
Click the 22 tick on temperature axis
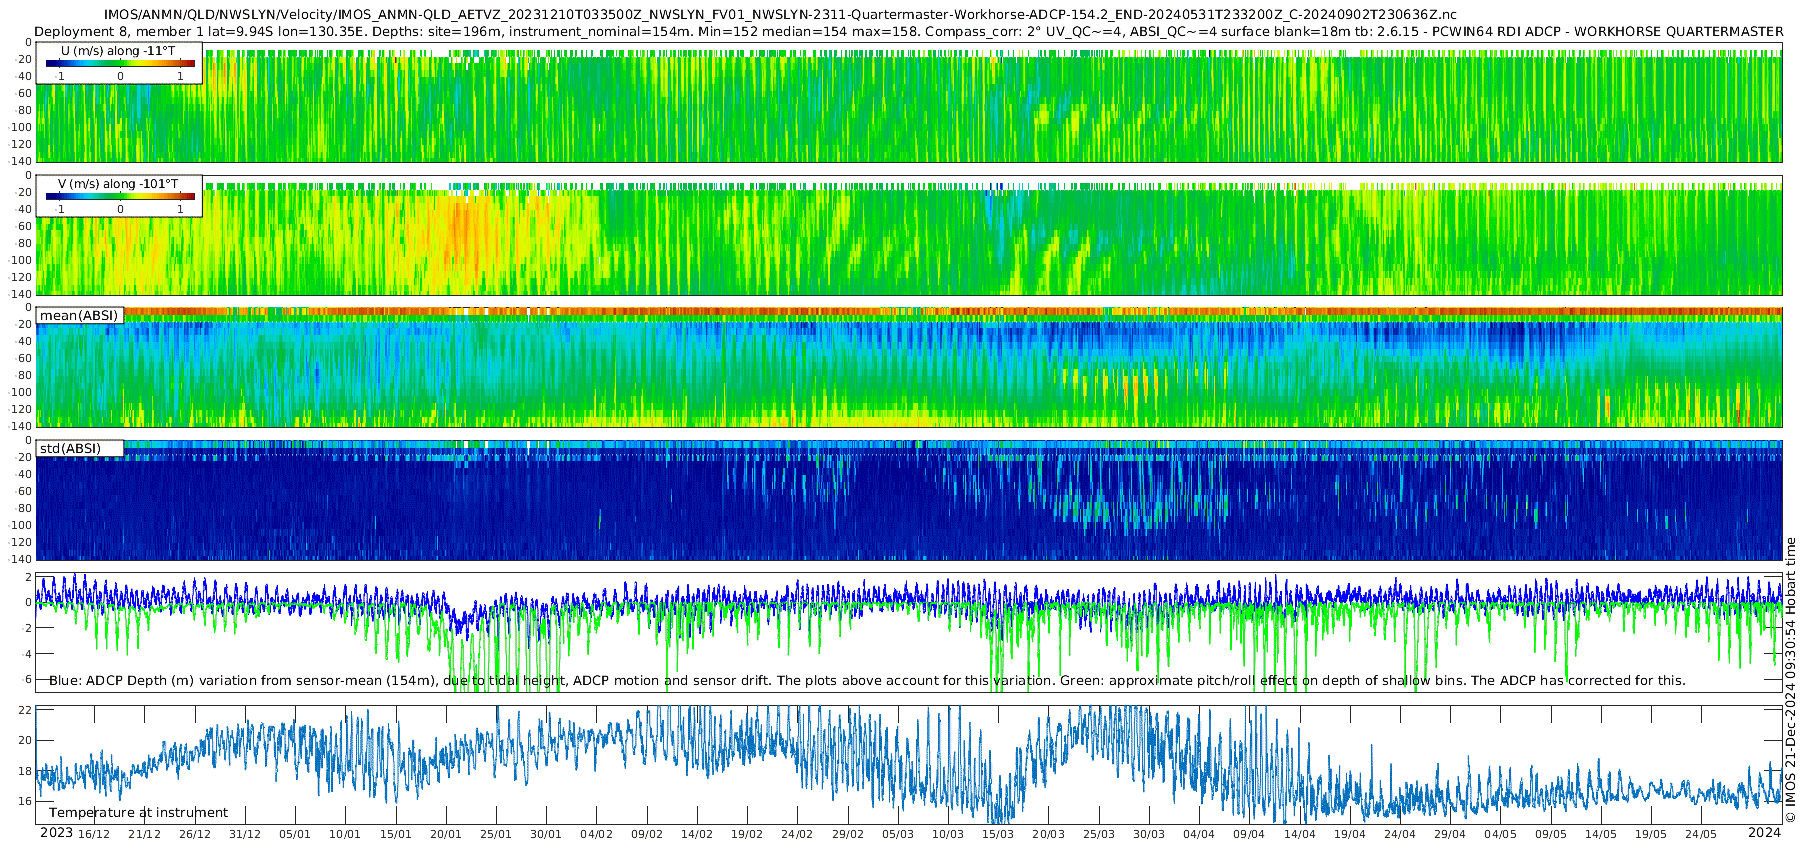[26, 710]
